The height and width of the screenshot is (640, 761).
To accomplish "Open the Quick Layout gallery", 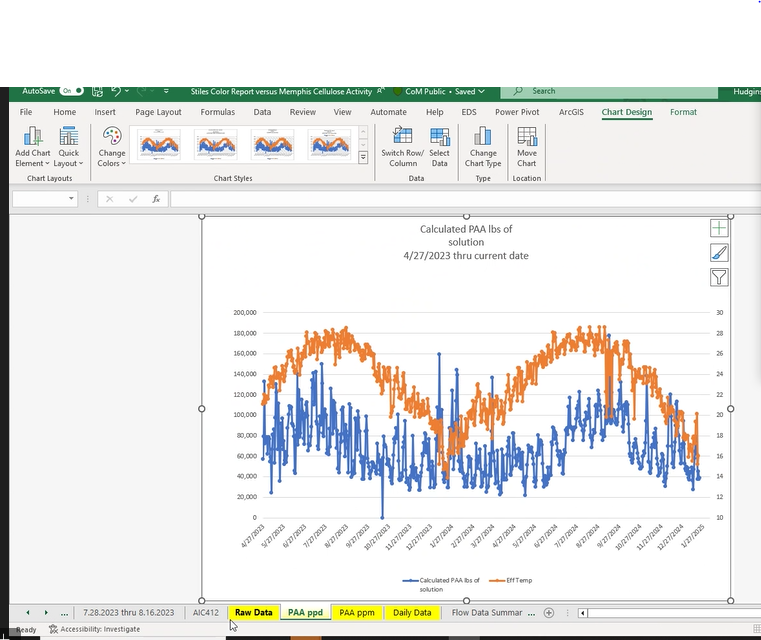I will (68, 145).
